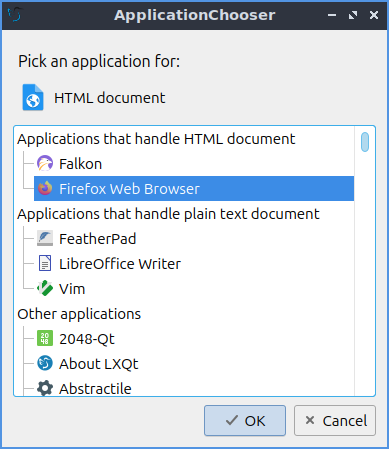Close the ApplicationChooser window
389x449 pixels.
(x=374, y=15)
